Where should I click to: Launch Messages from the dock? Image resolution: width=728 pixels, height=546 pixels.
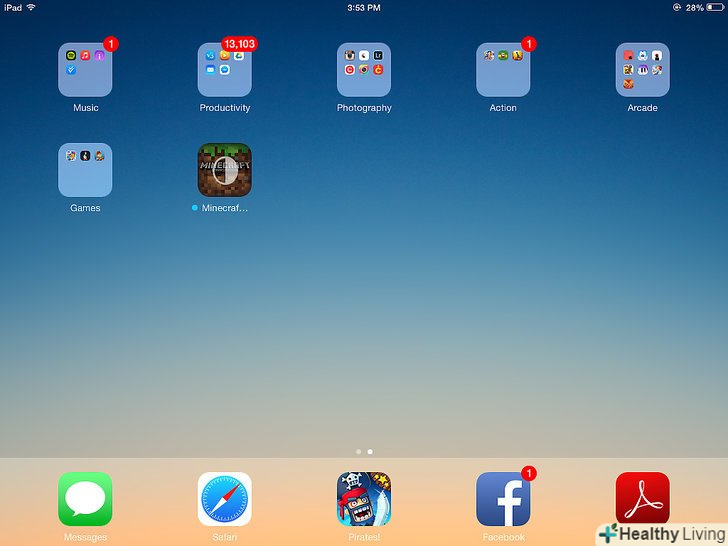click(x=85, y=499)
